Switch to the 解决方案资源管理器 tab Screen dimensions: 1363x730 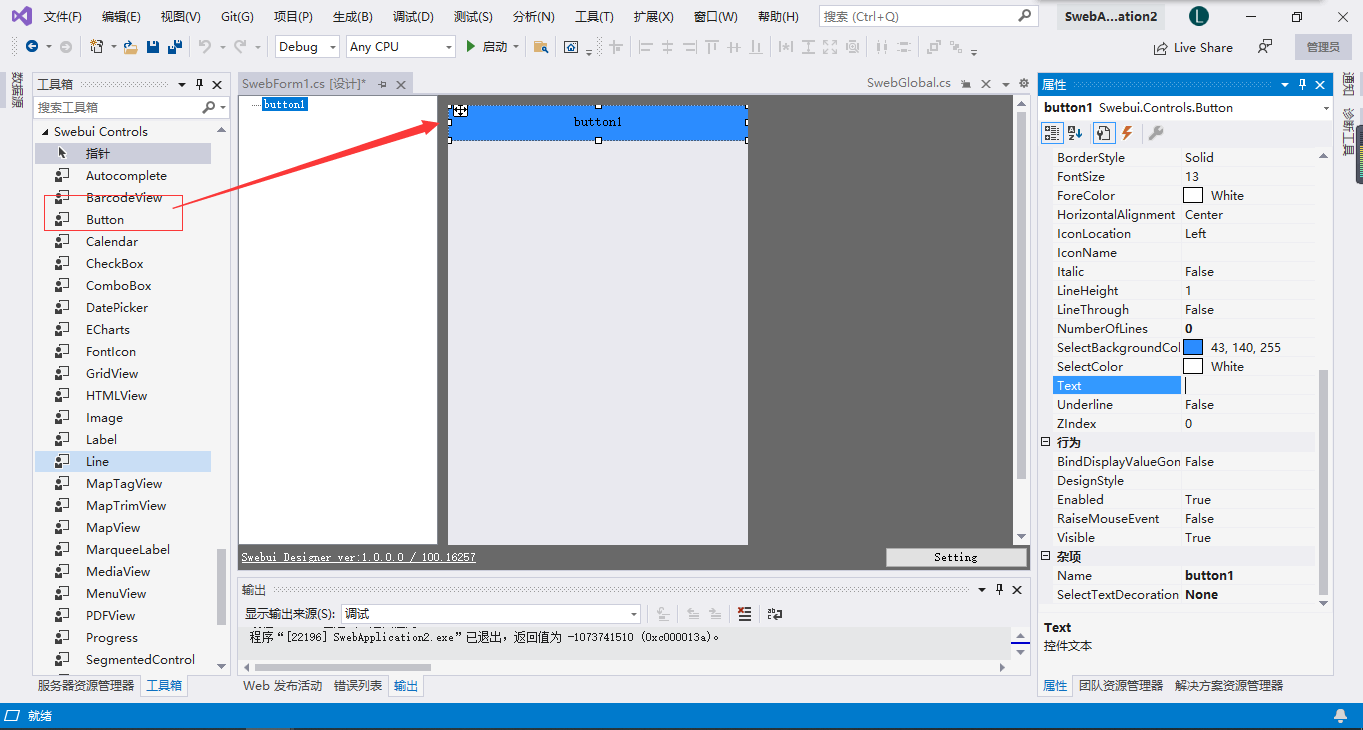pyautogui.click(x=1229, y=686)
